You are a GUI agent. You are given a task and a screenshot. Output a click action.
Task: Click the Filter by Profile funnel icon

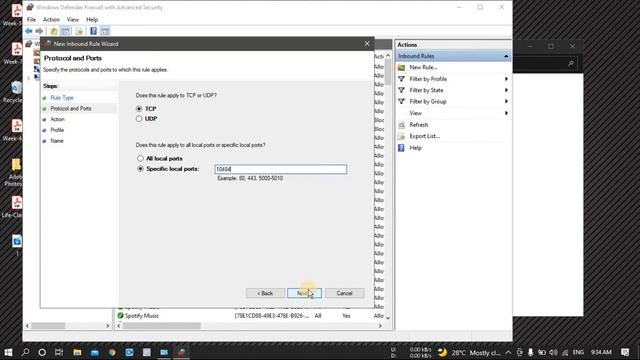[x=402, y=79]
